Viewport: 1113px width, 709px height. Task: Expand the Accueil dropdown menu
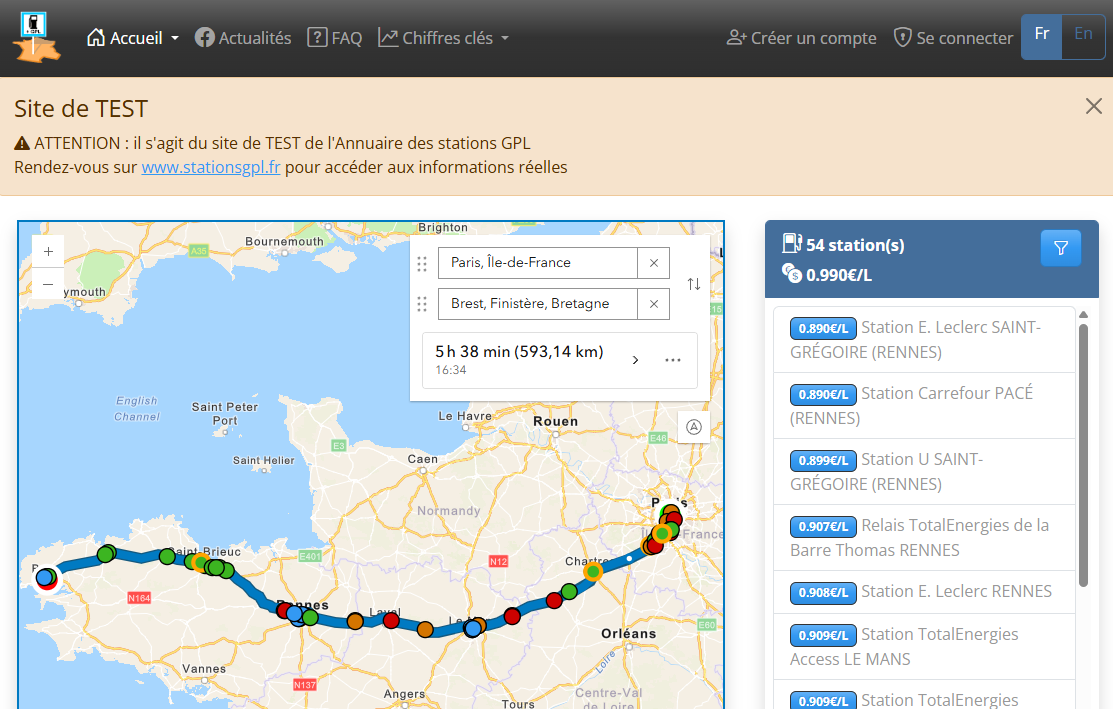coord(133,38)
